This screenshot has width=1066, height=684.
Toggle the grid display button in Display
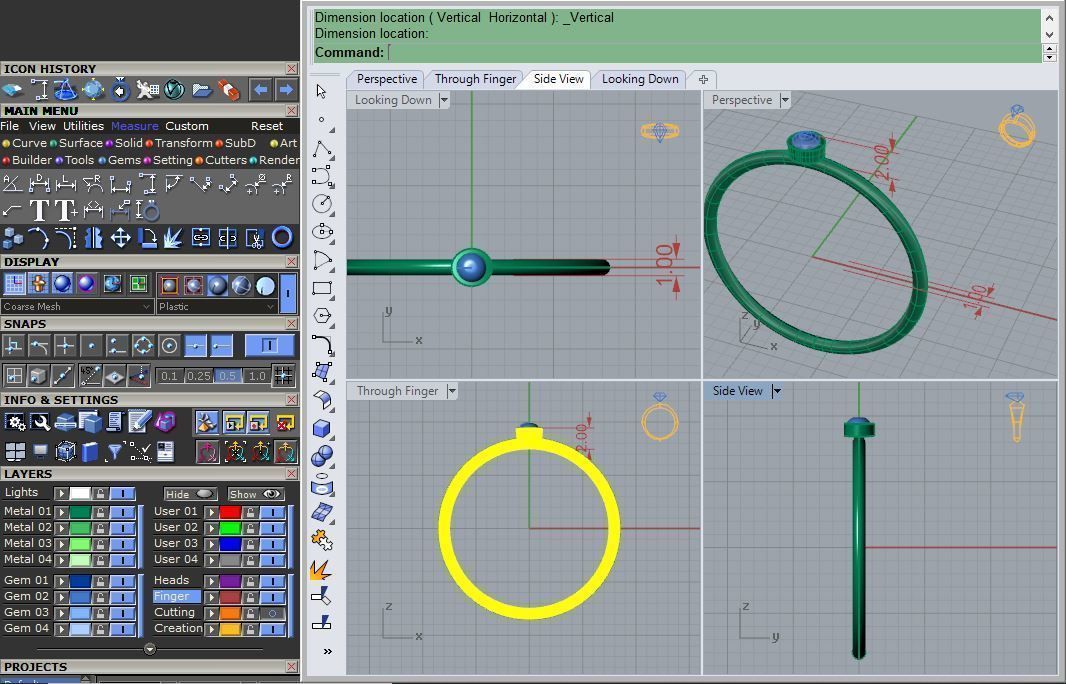point(14,284)
